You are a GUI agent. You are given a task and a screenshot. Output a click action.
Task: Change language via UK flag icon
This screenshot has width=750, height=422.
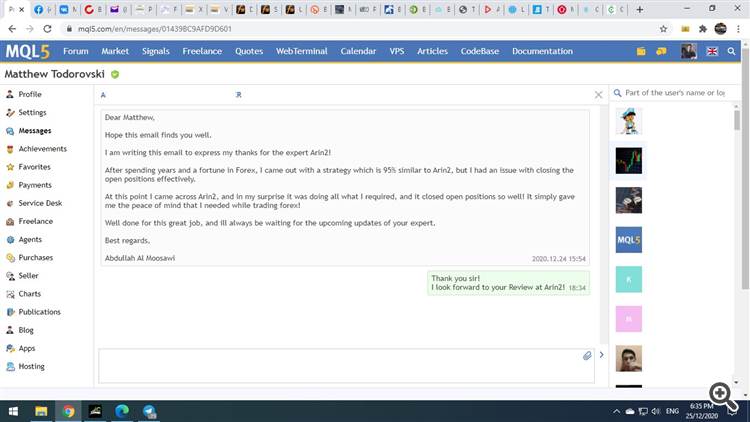[712, 51]
